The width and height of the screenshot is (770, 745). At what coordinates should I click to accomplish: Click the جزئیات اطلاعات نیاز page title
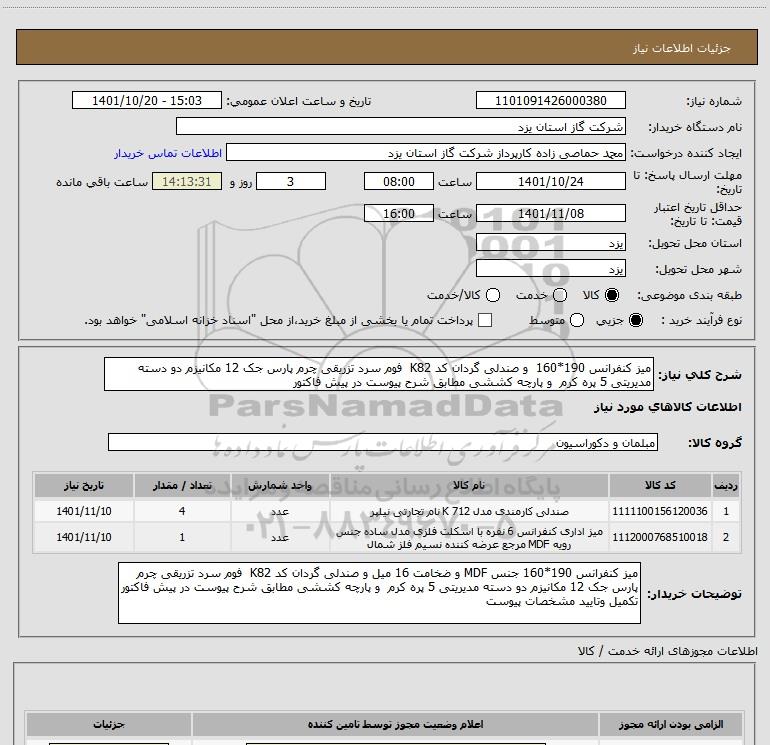(682, 48)
